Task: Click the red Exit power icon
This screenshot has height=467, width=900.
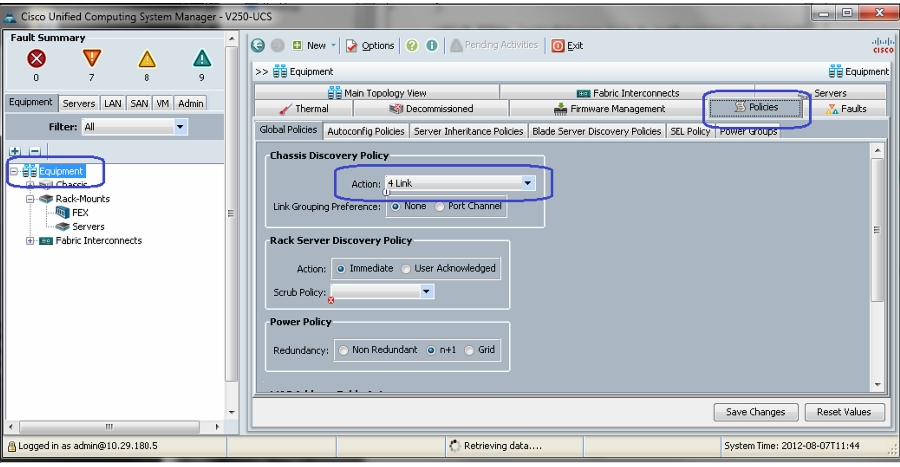Action: [557, 45]
